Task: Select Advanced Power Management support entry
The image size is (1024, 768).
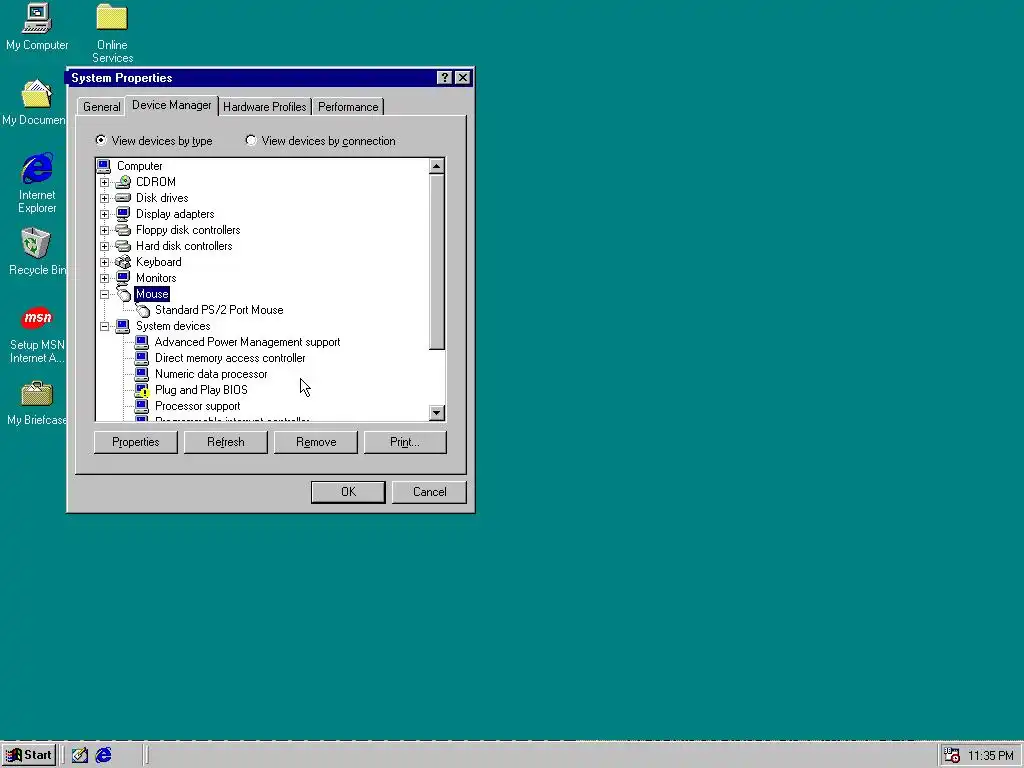Action: pyautogui.click(x=248, y=342)
